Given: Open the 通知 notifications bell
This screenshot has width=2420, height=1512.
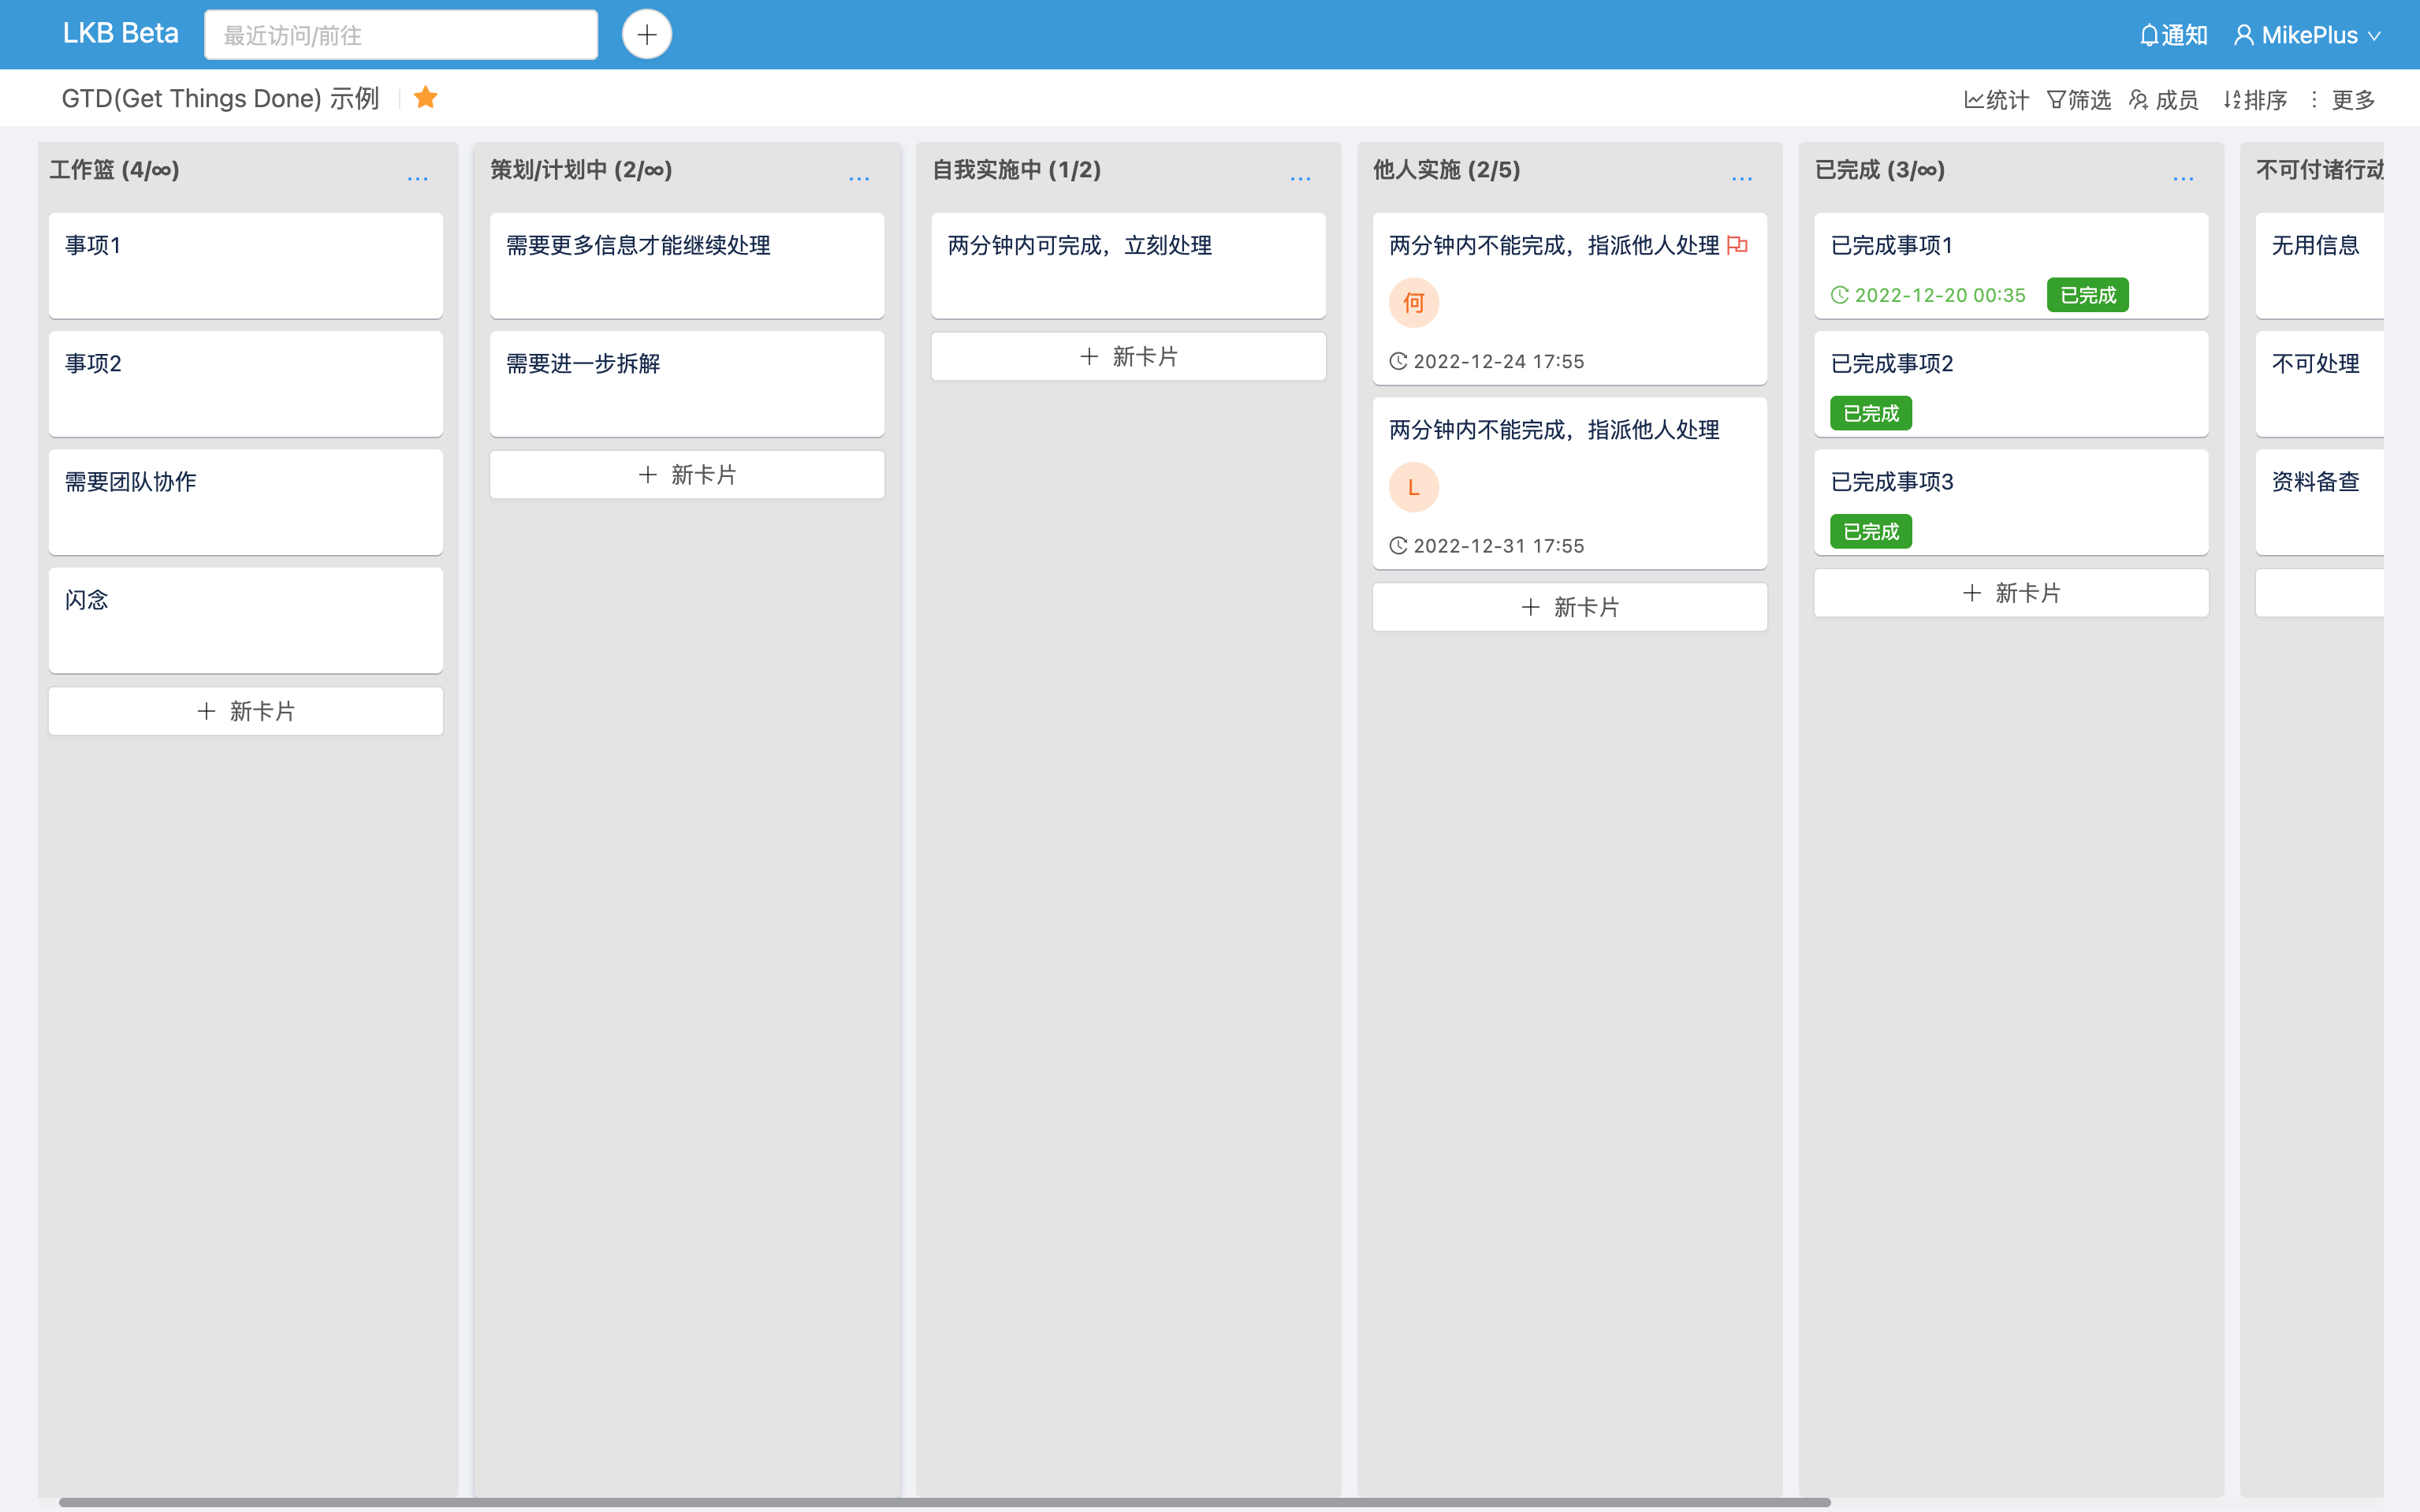Looking at the screenshot, I should tap(2173, 35).
